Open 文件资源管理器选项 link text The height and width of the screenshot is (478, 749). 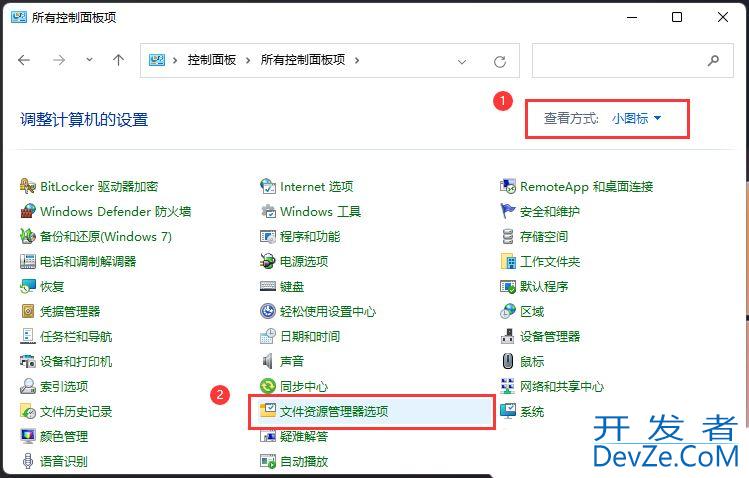334,411
